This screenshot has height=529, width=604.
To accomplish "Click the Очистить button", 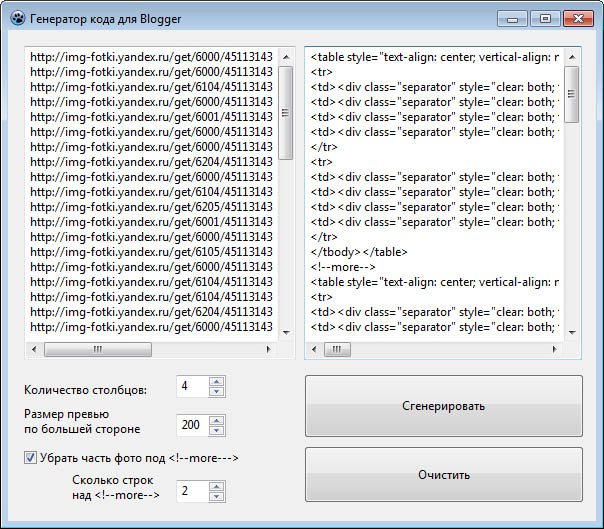I will tap(444, 474).
